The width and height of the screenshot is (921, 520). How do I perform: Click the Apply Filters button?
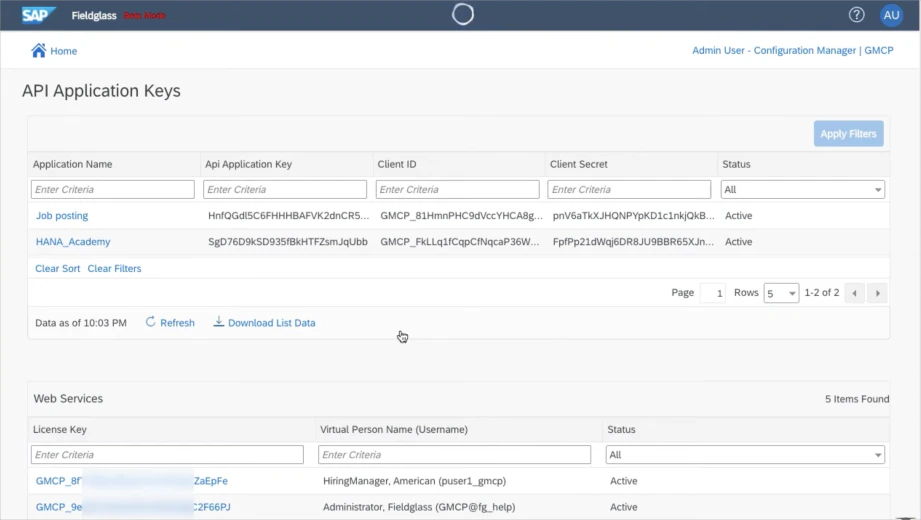848,134
